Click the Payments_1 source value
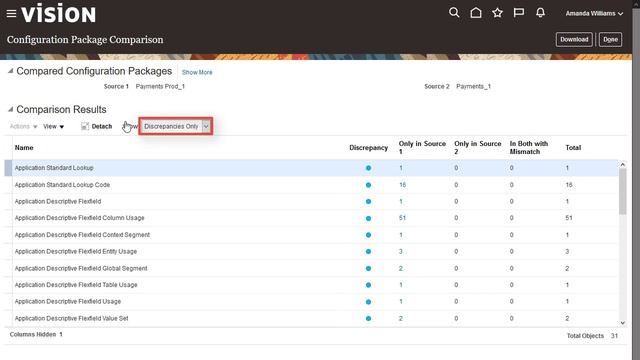Viewport: 640px width, 360px height. [473, 87]
